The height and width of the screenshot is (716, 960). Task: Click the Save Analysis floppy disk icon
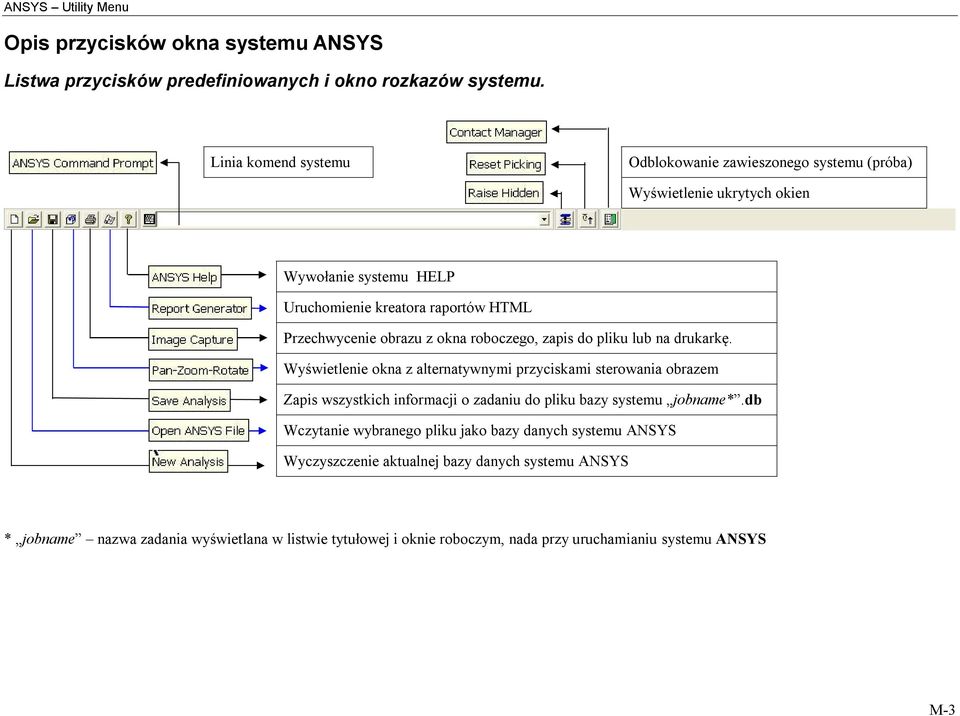click(53, 219)
